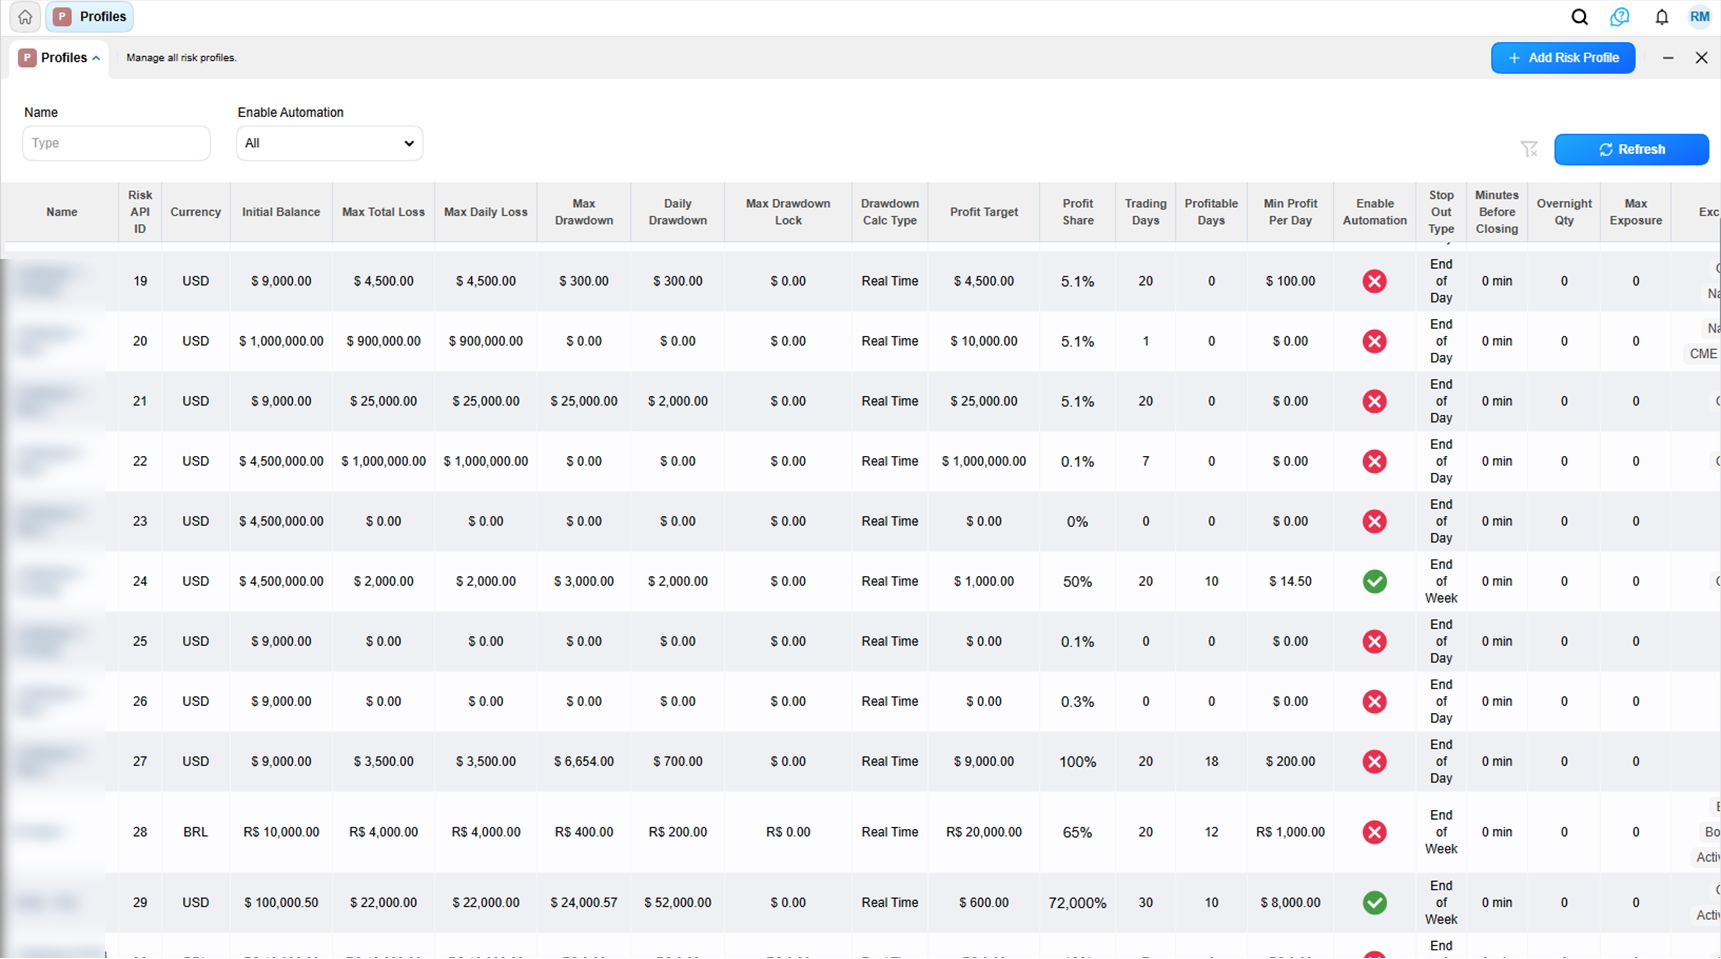Select End of Week in row 24
Viewport: 1721px width, 959px height.
tap(1440, 581)
